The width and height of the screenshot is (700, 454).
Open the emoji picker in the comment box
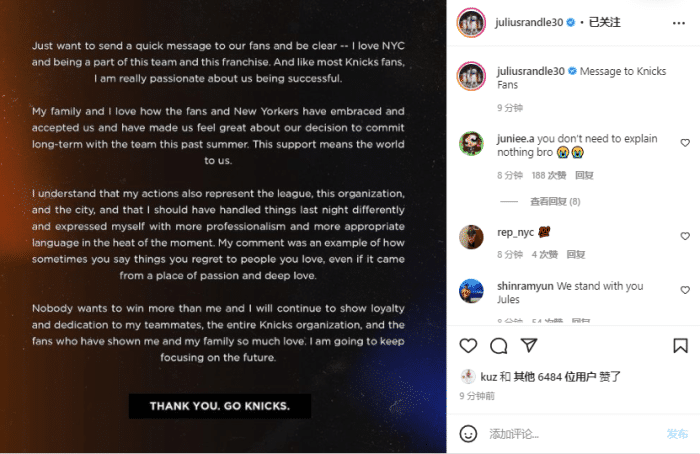coord(468,434)
